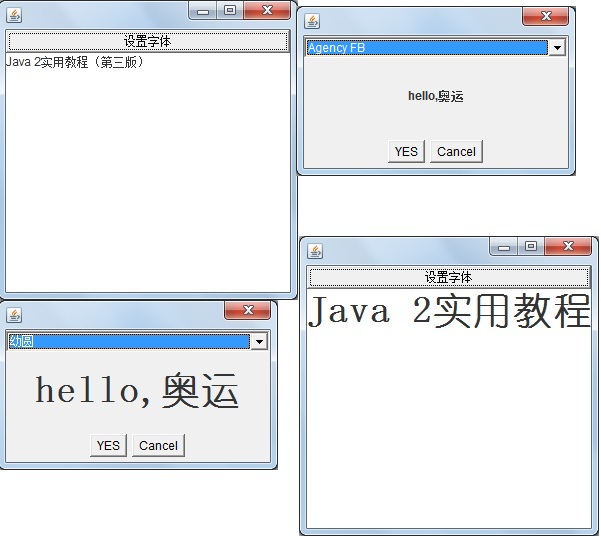Image resolution: width=601 pixels, height=536 pixels.
Task: Maximize the bottom-right window
Action: tap(531, 247)
